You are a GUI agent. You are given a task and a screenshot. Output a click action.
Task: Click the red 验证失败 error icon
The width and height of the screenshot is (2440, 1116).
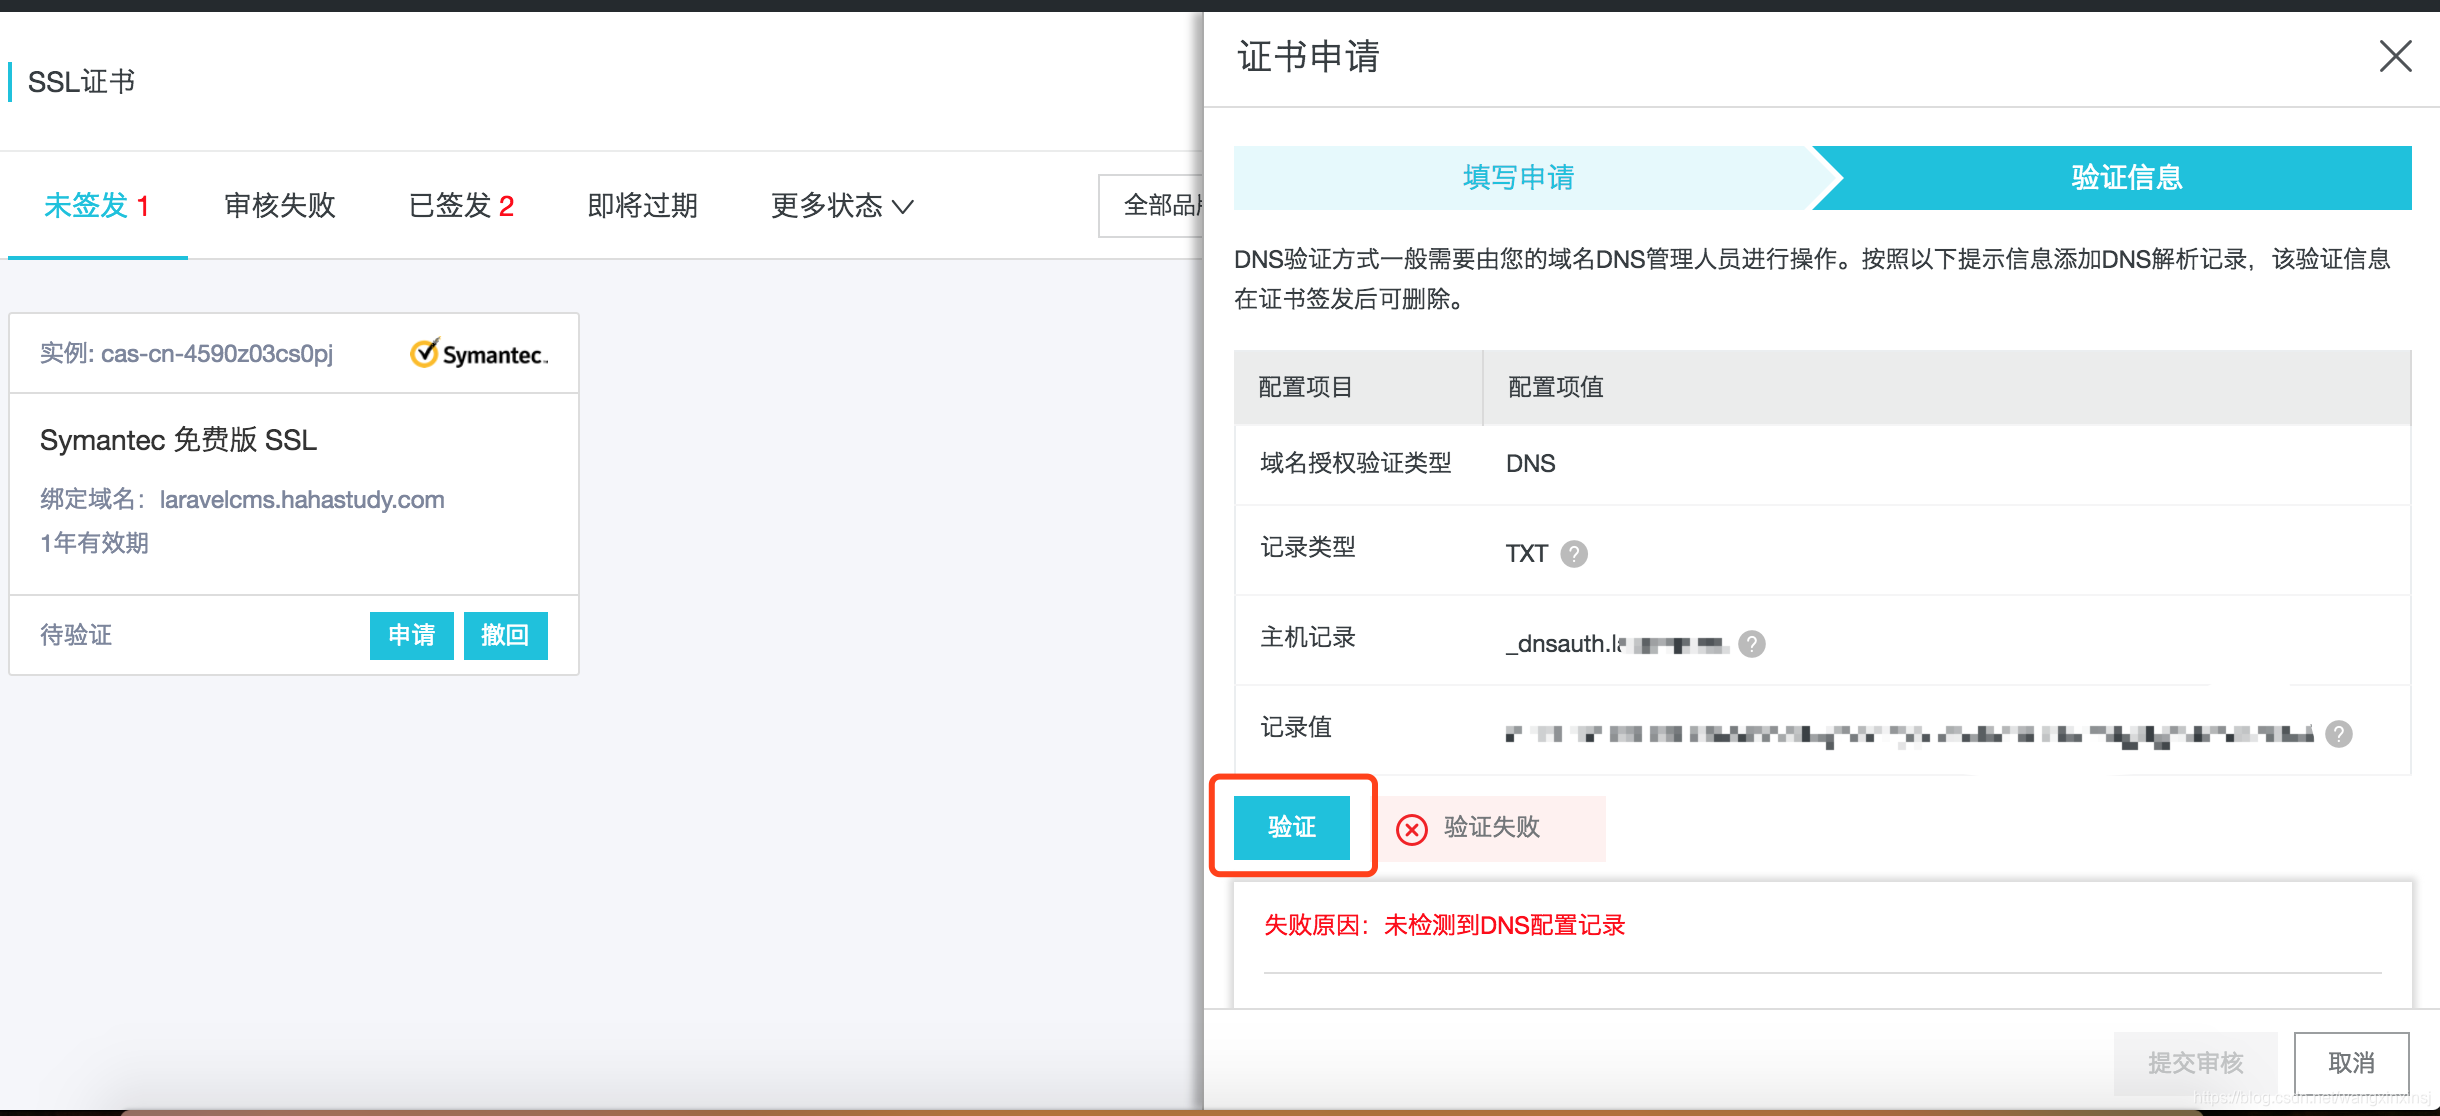(x=1412, y=830)
